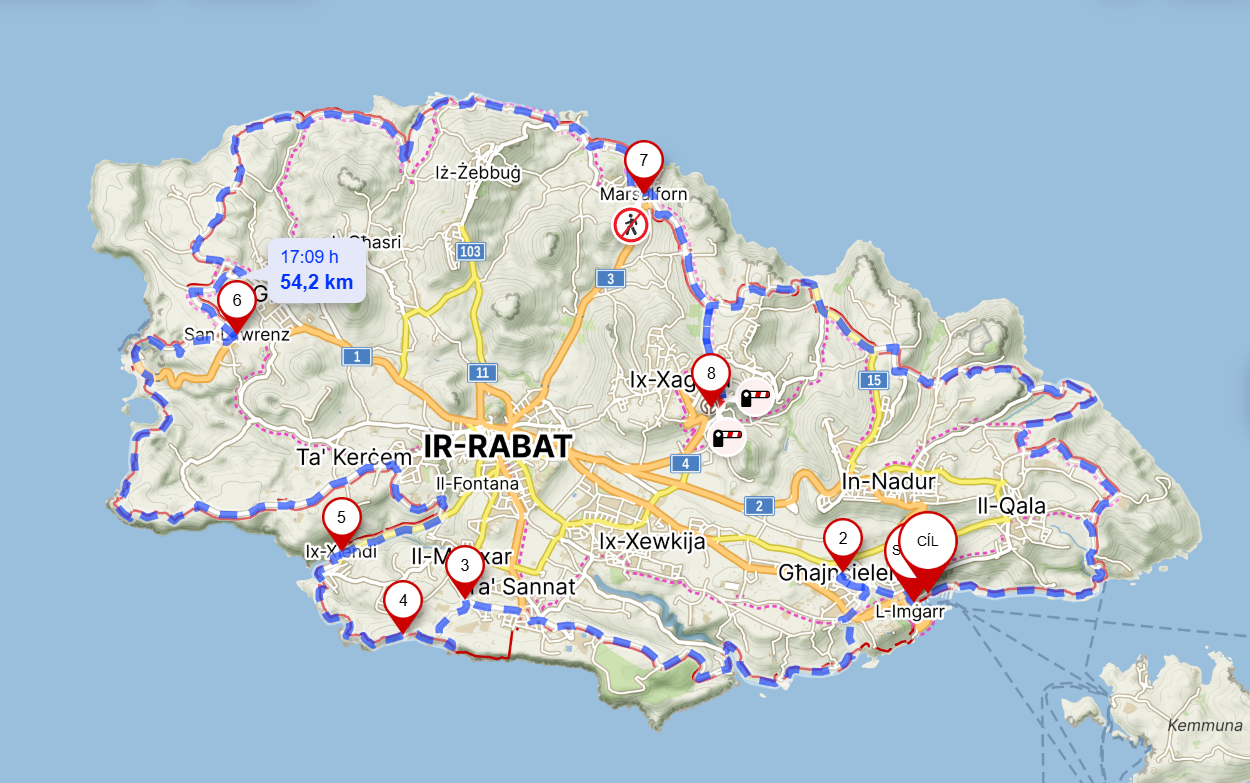Click the Iż-Żebbuġ town label
The image size is (1250, 783).
[x=476, y=173]
